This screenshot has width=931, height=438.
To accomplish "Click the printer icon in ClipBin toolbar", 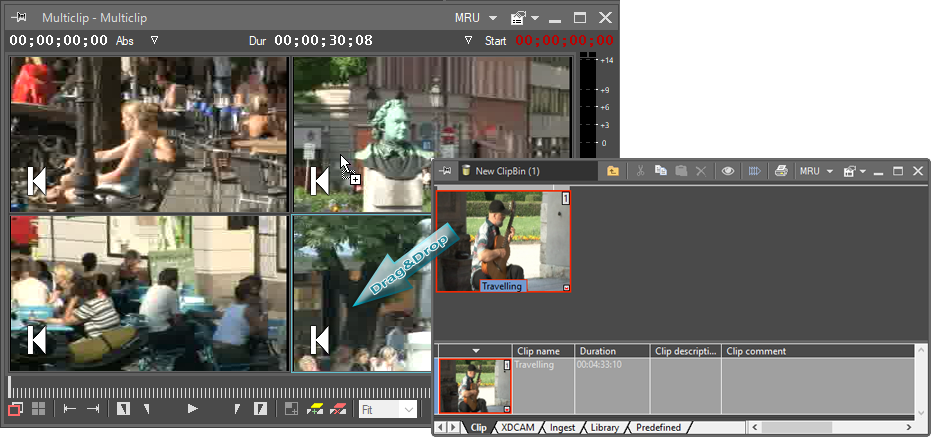I will (x=782, y=171).
